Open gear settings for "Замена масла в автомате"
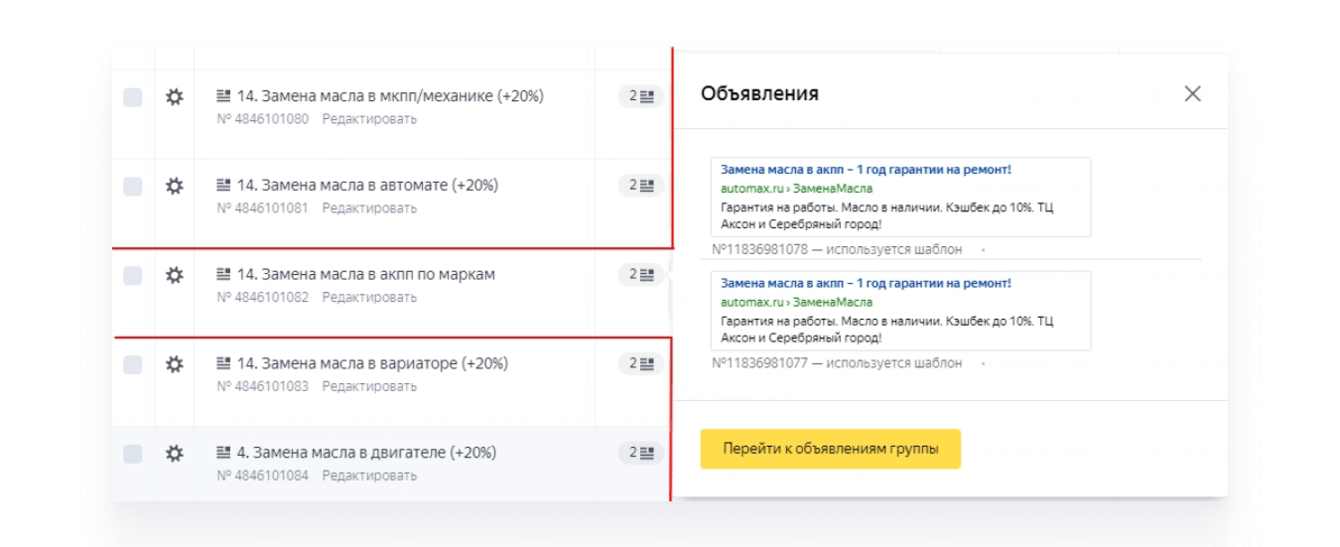 [x=174, y=186]
